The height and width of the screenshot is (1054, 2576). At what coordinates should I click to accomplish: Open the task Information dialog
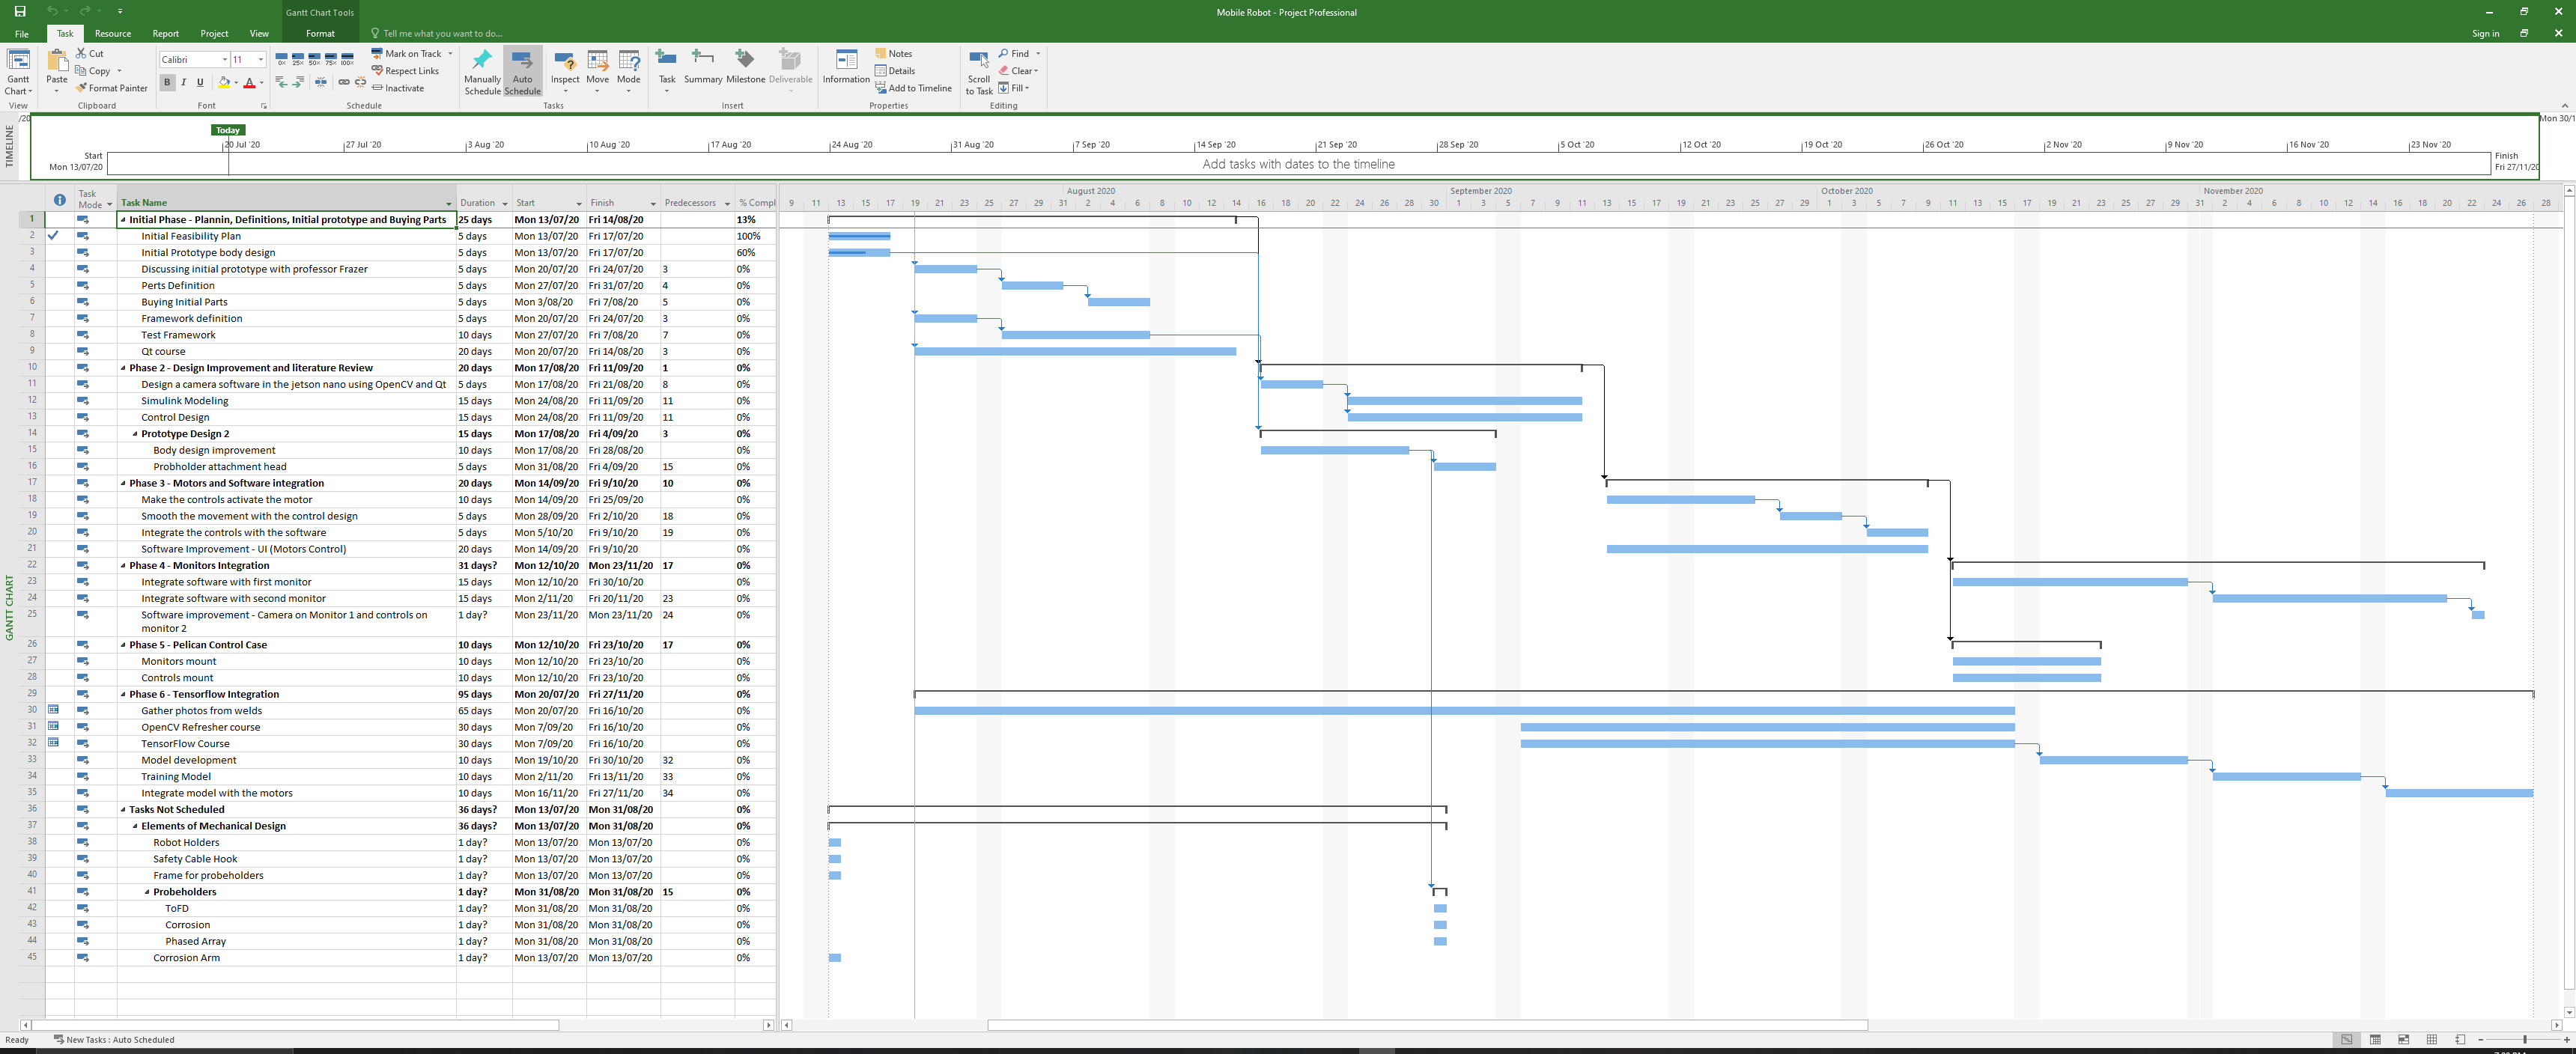[846, 62]
